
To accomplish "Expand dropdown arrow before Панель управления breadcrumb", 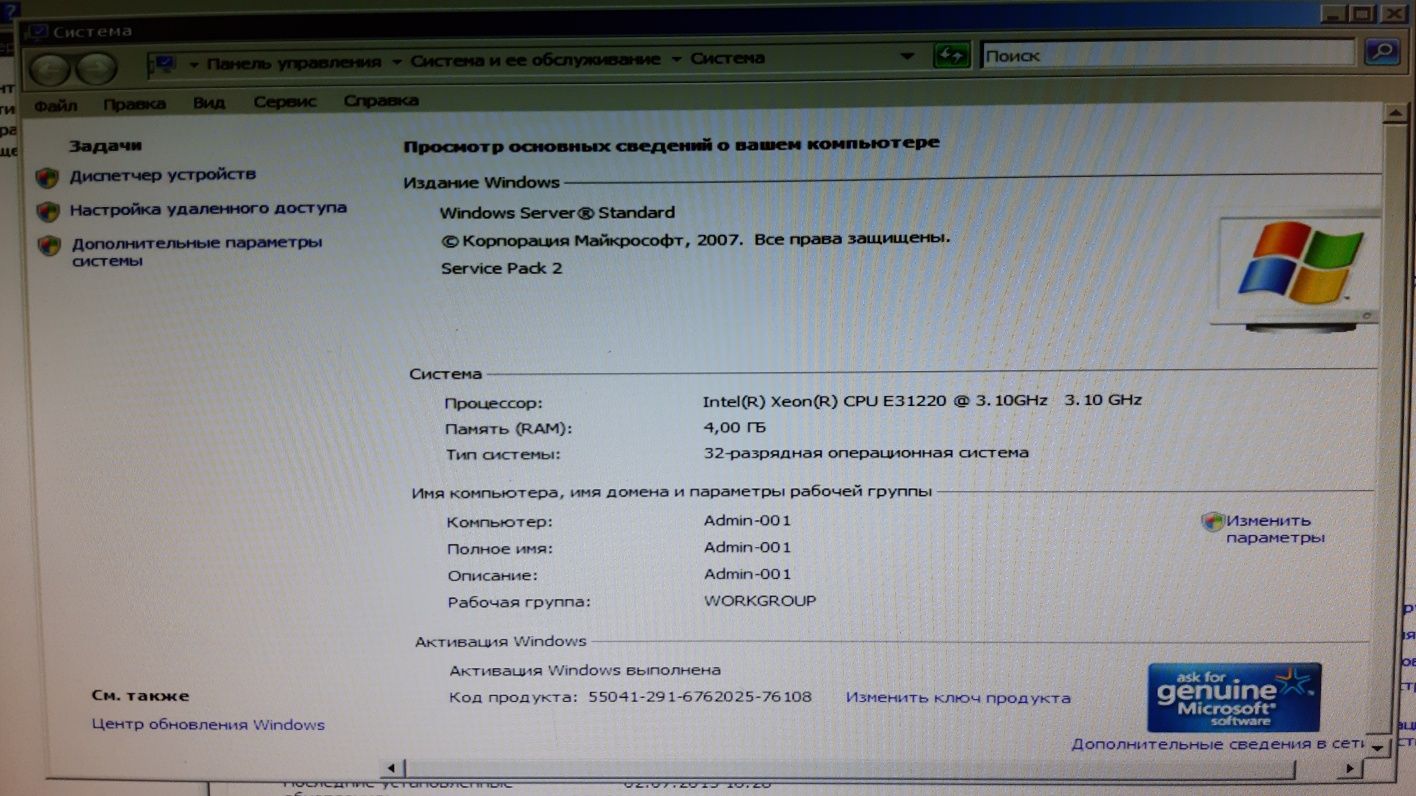I will pos(194,64).
